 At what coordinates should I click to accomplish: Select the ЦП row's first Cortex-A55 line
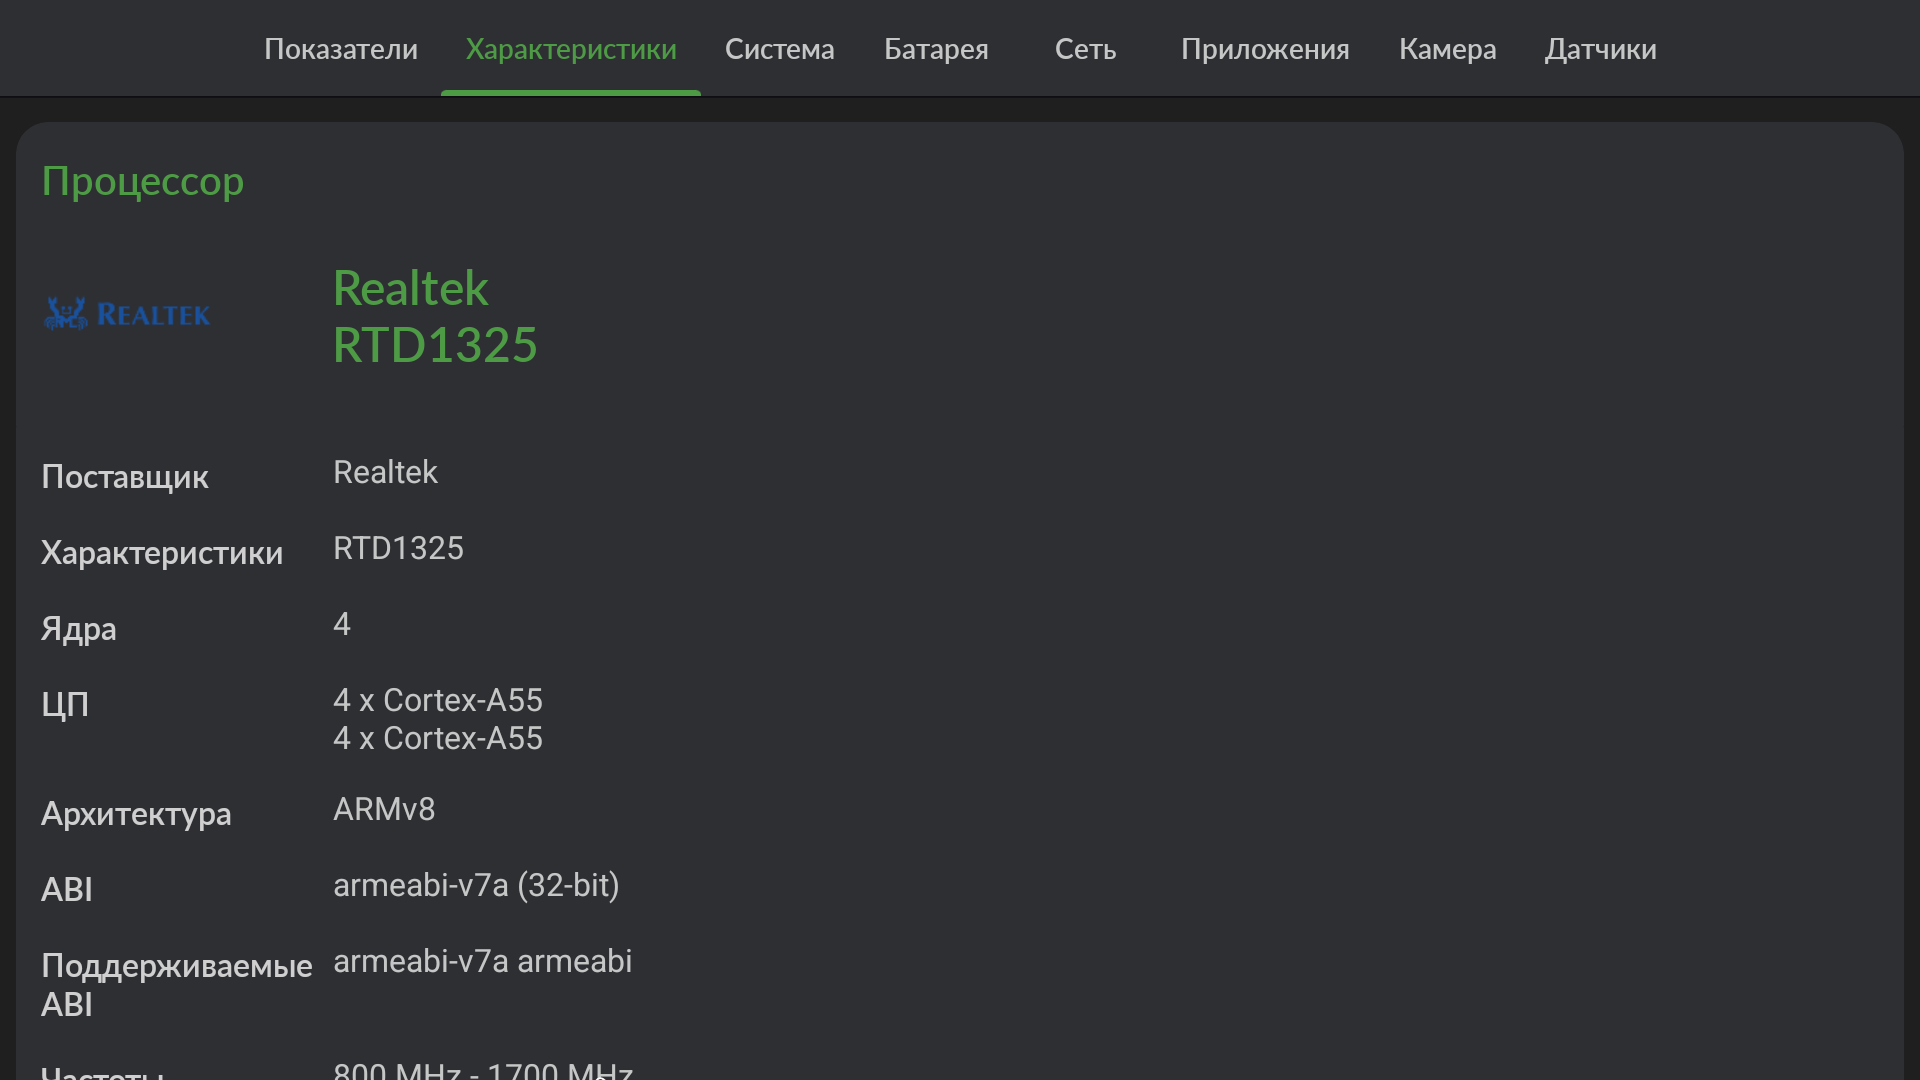coord(437,700)
